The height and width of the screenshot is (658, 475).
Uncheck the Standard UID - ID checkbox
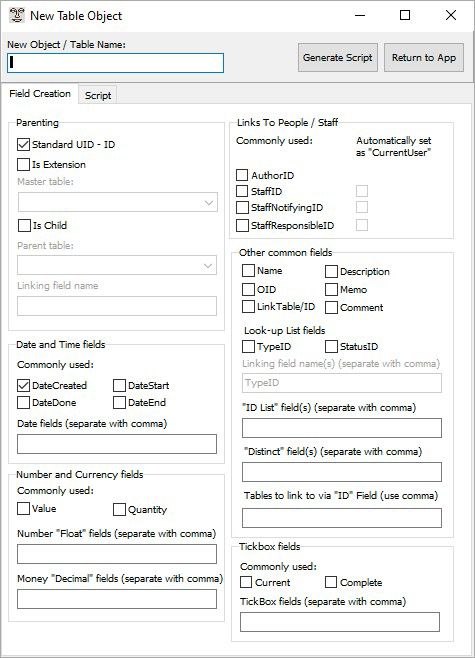[x=23, y=145]
